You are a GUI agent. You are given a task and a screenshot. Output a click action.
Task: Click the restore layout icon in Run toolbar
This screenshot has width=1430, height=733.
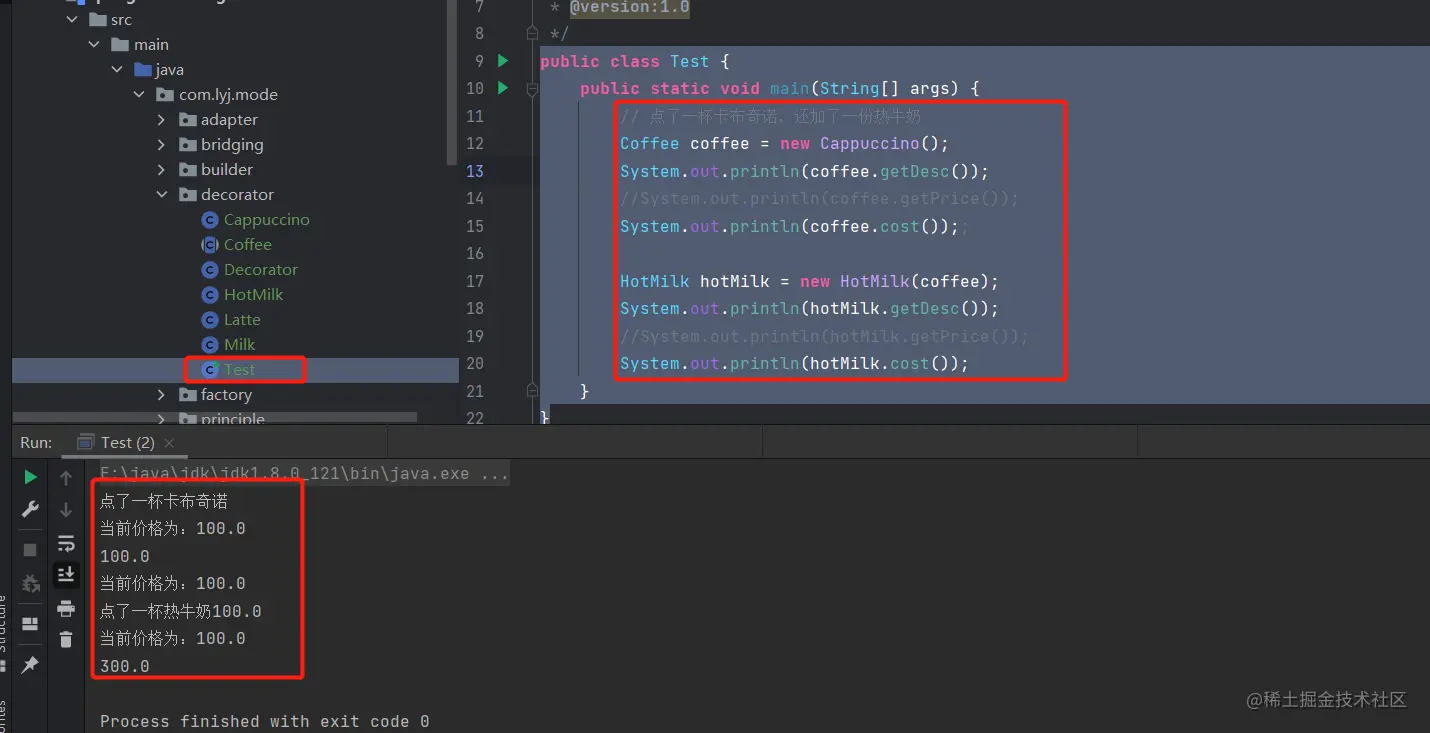click(x=30, y=623)
